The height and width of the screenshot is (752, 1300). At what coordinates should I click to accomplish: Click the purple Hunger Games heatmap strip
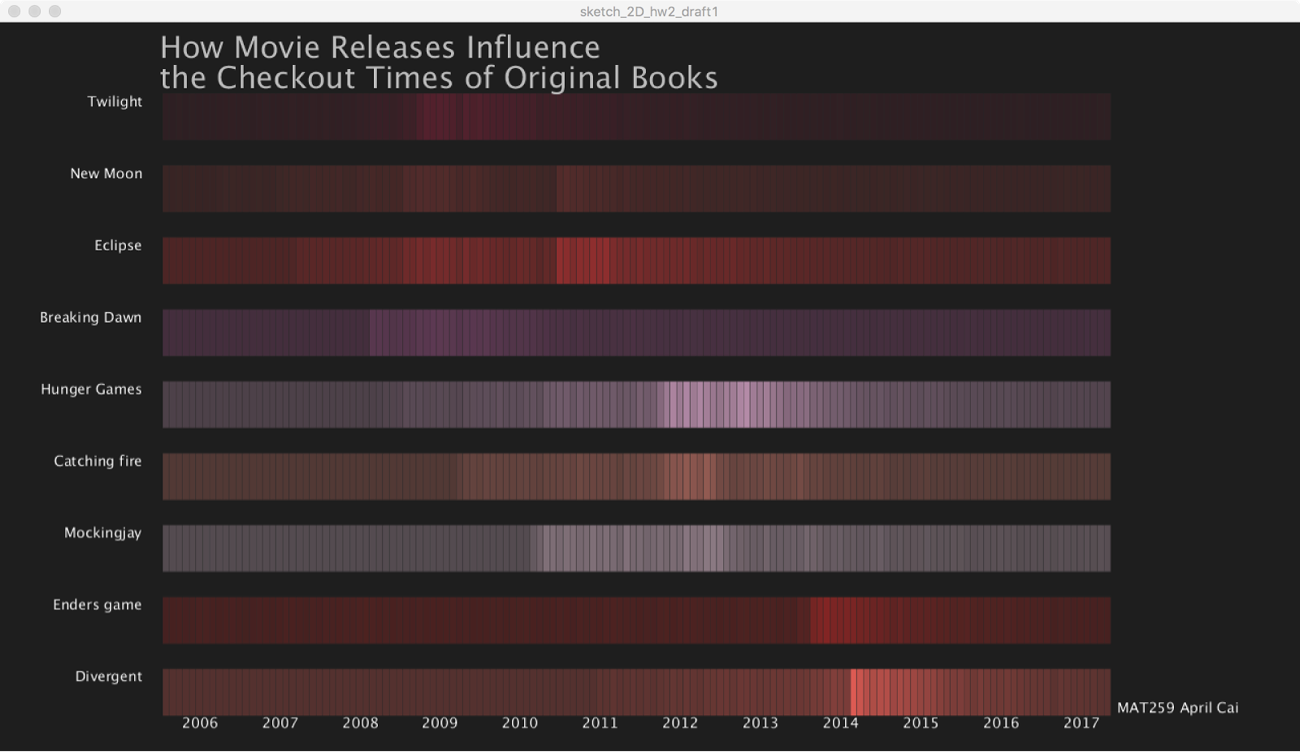(636, 404)
